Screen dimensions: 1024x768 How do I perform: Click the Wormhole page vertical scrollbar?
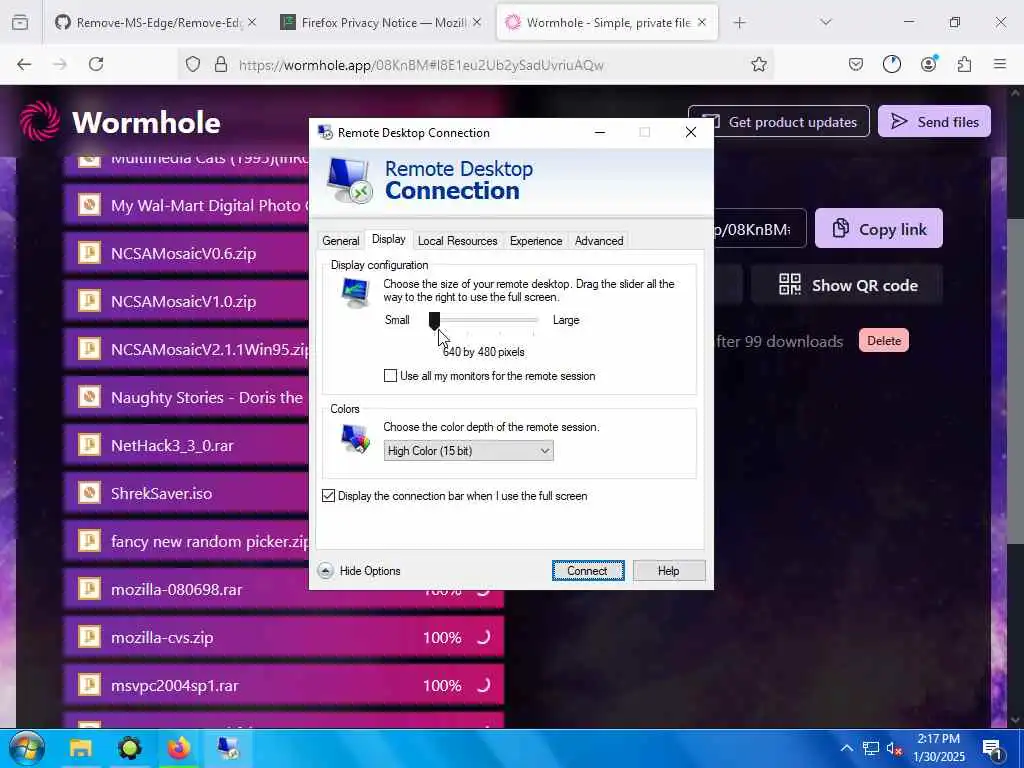(x=1015, y=379)
